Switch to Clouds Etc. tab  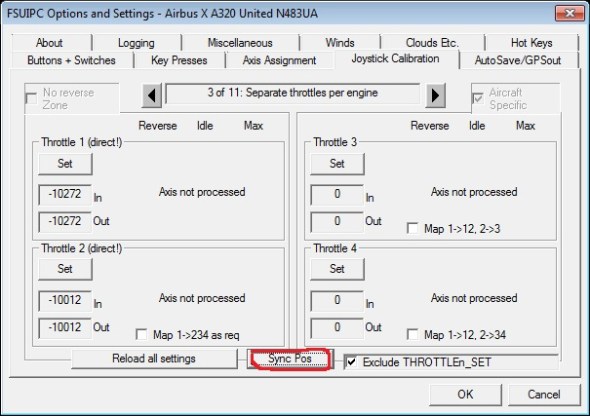[432, 43]
